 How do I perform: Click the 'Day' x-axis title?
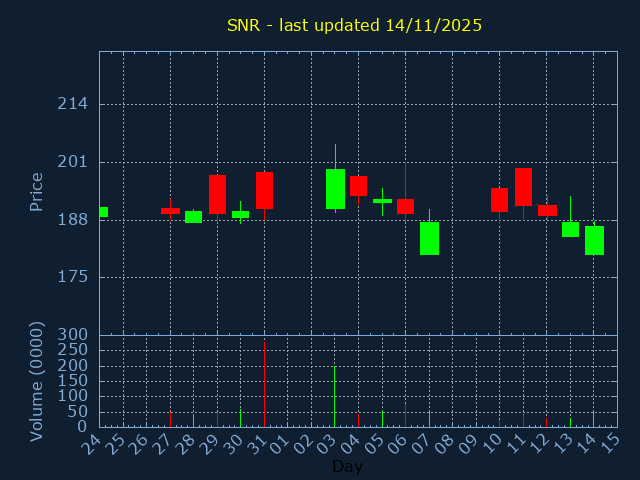(347, 466)
